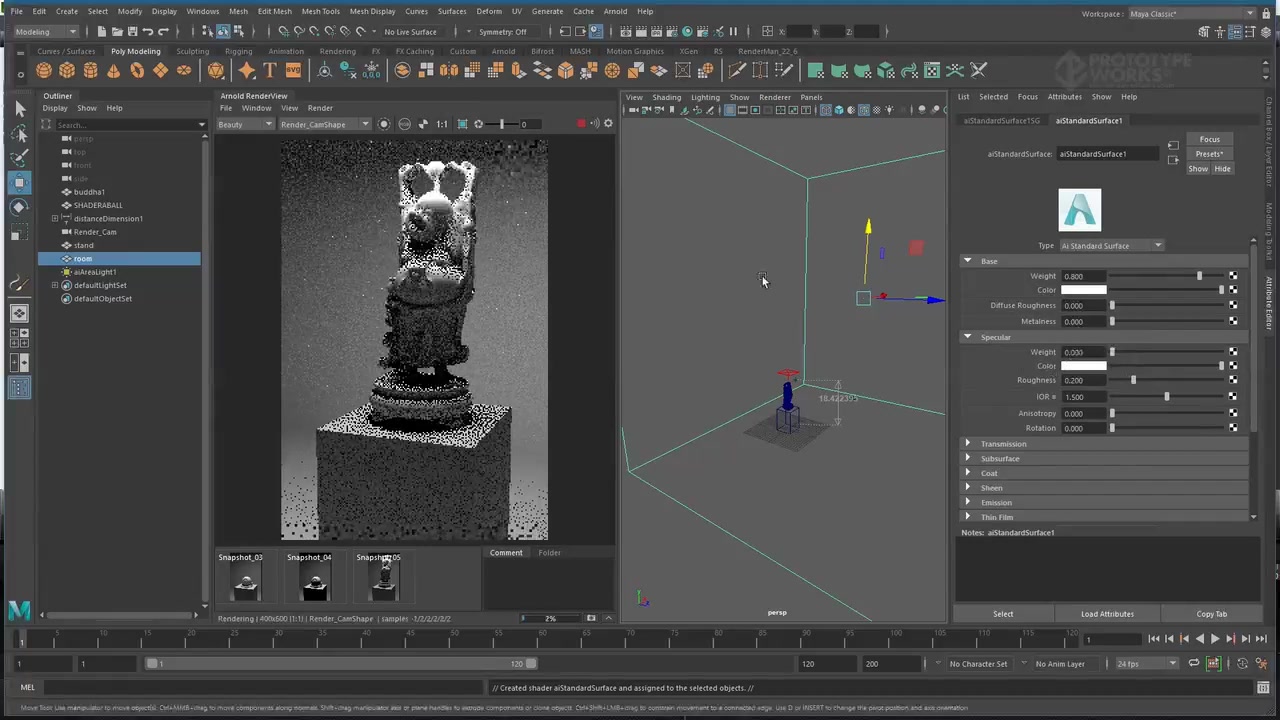Click the polygon Type text tool icon
The width and height of the screenshot is (1280, 720).
[270, 70]
